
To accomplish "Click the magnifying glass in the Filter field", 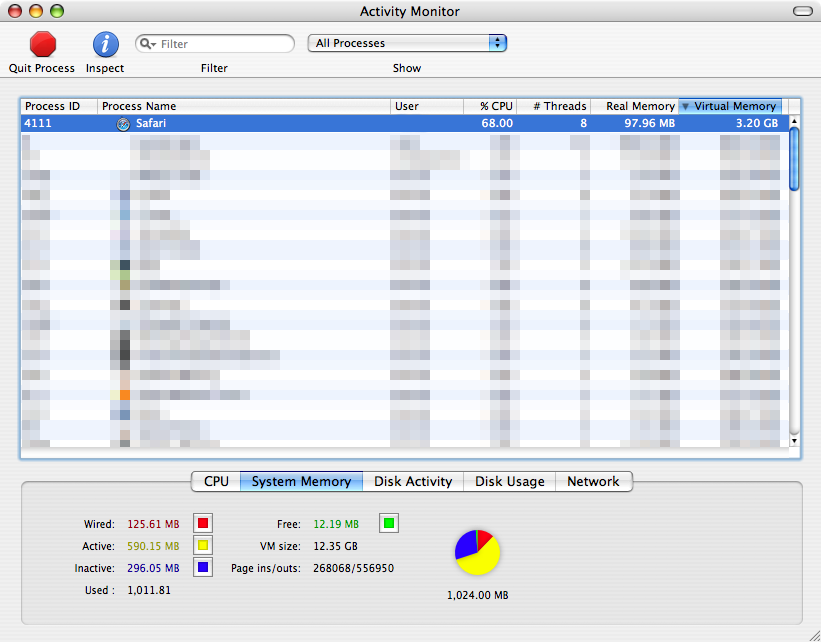I will [147, 44].
